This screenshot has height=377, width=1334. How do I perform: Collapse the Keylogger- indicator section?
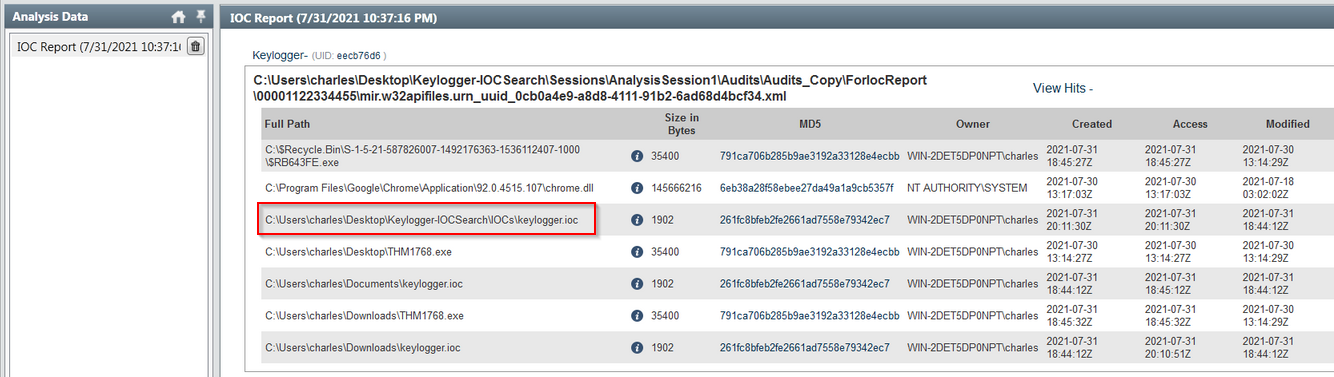point(280,55)
